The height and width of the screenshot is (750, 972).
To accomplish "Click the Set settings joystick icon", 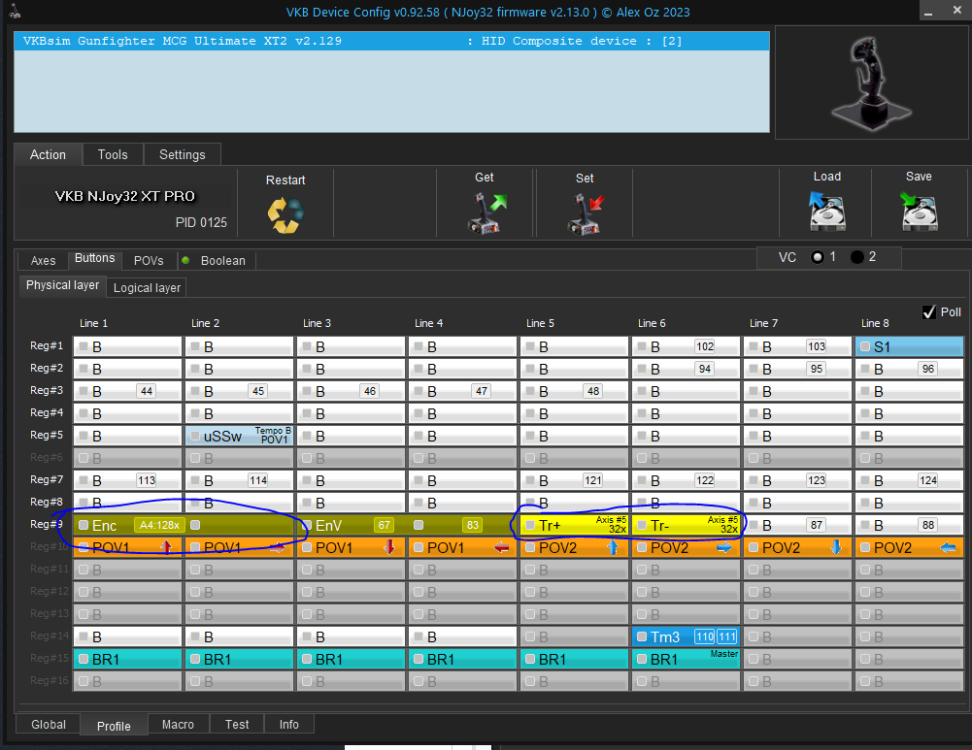I will coord(585,213).
